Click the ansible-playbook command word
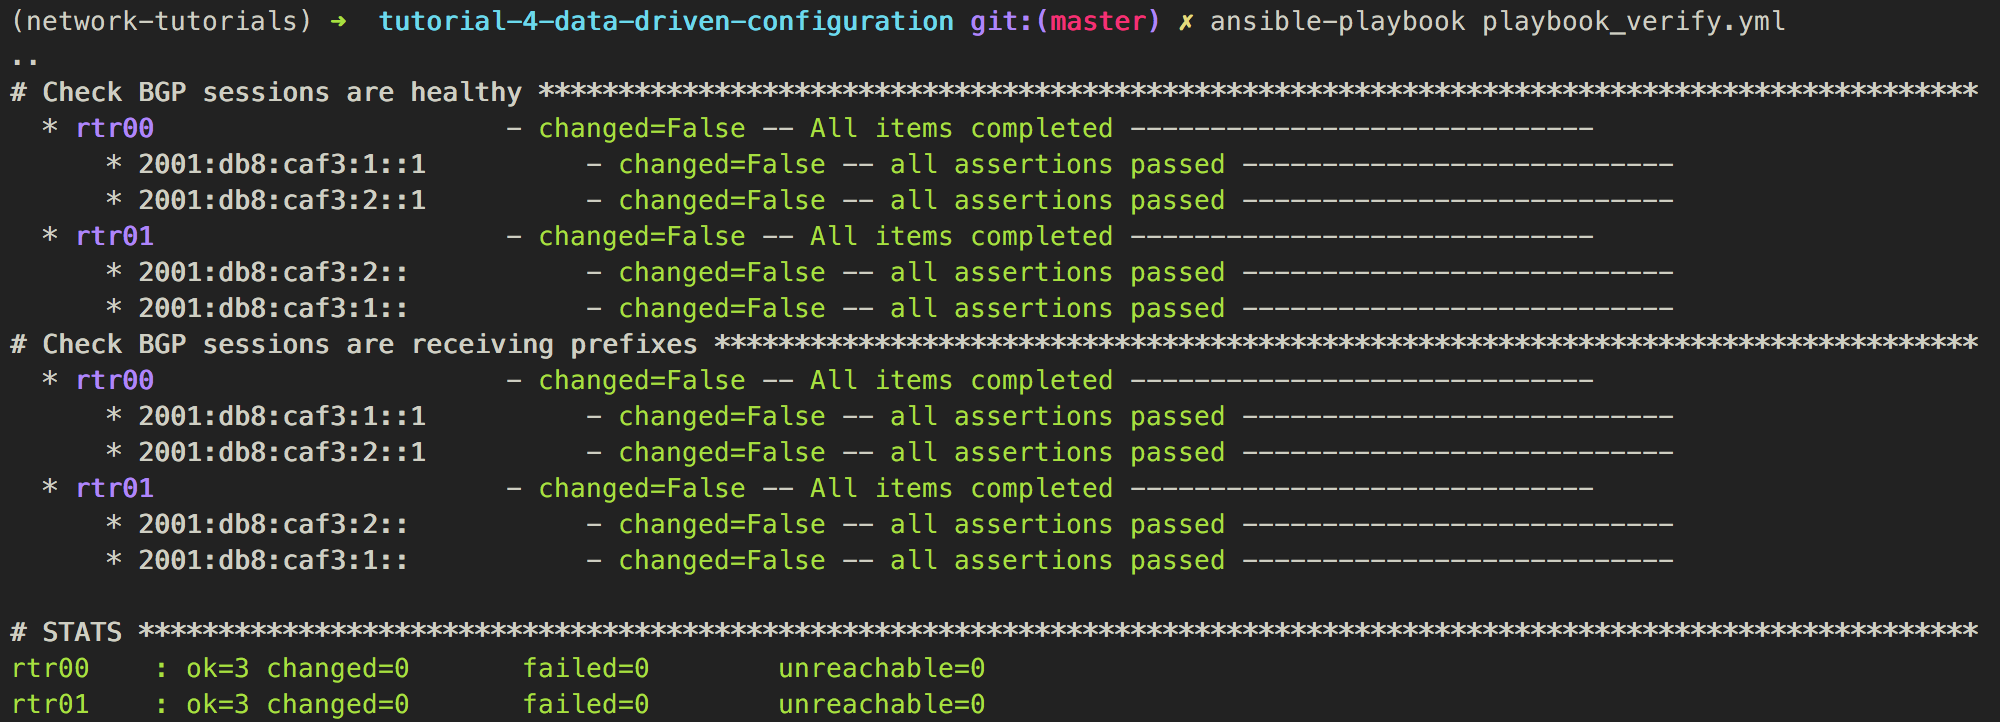This screenshot has height=722, width=2000. [x=1338, y=22]
